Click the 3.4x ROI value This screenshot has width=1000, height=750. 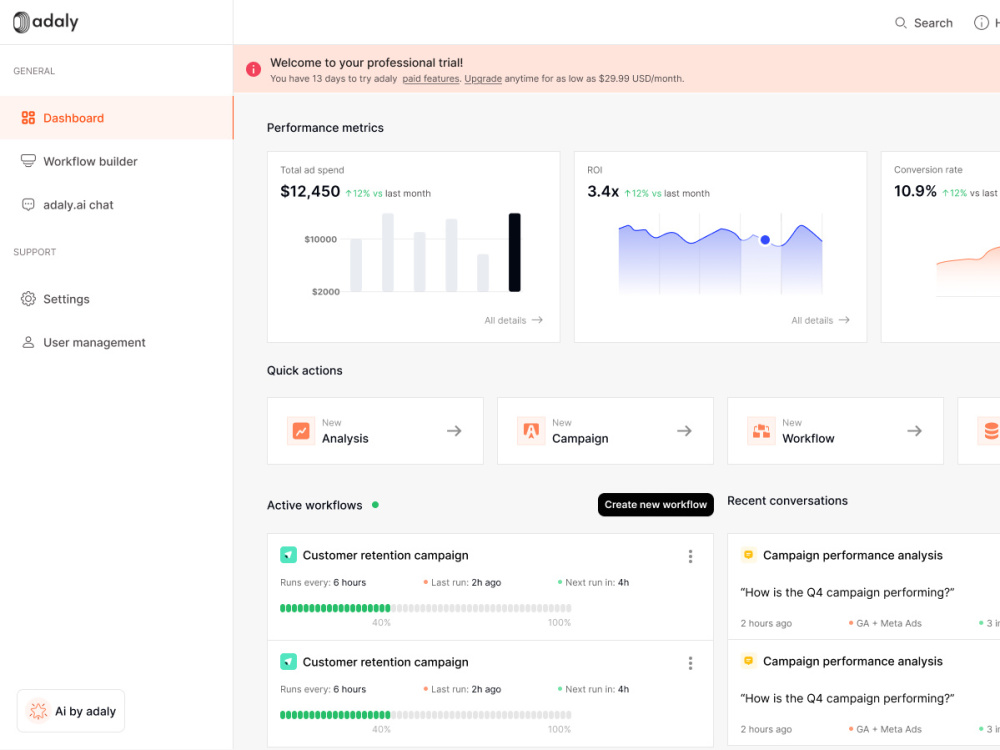(603, 191)
